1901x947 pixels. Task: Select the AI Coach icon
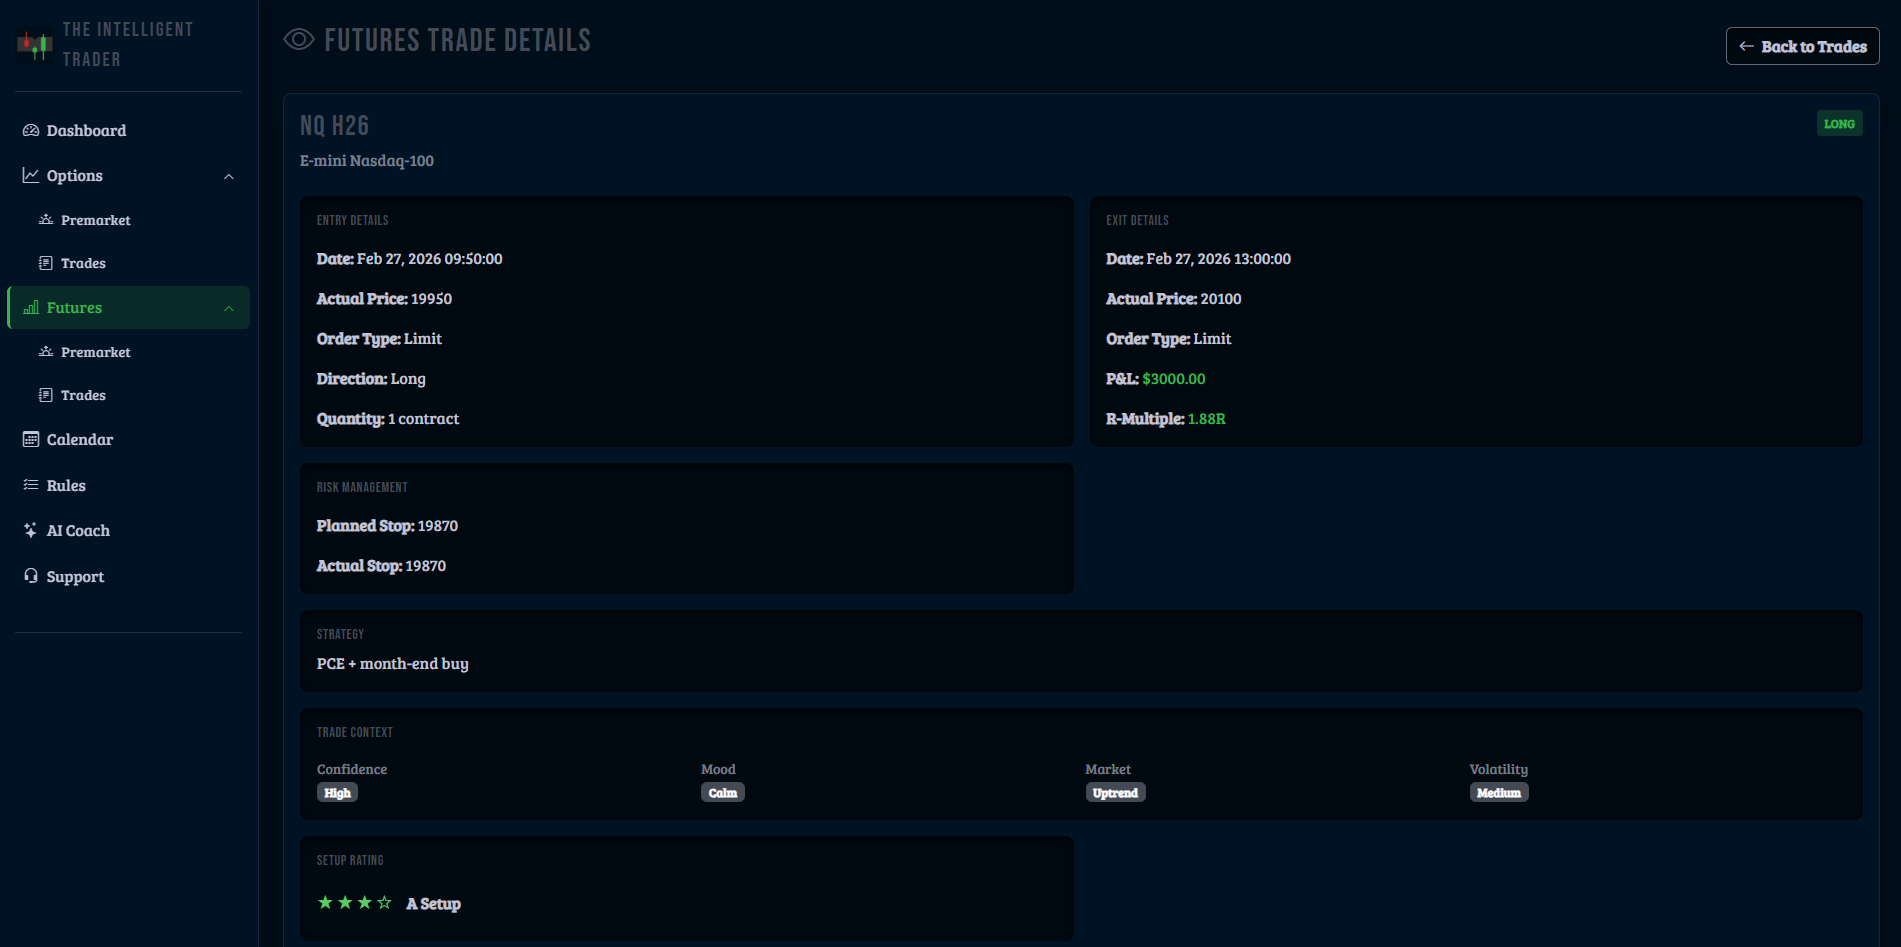click(x=31, y=530)
